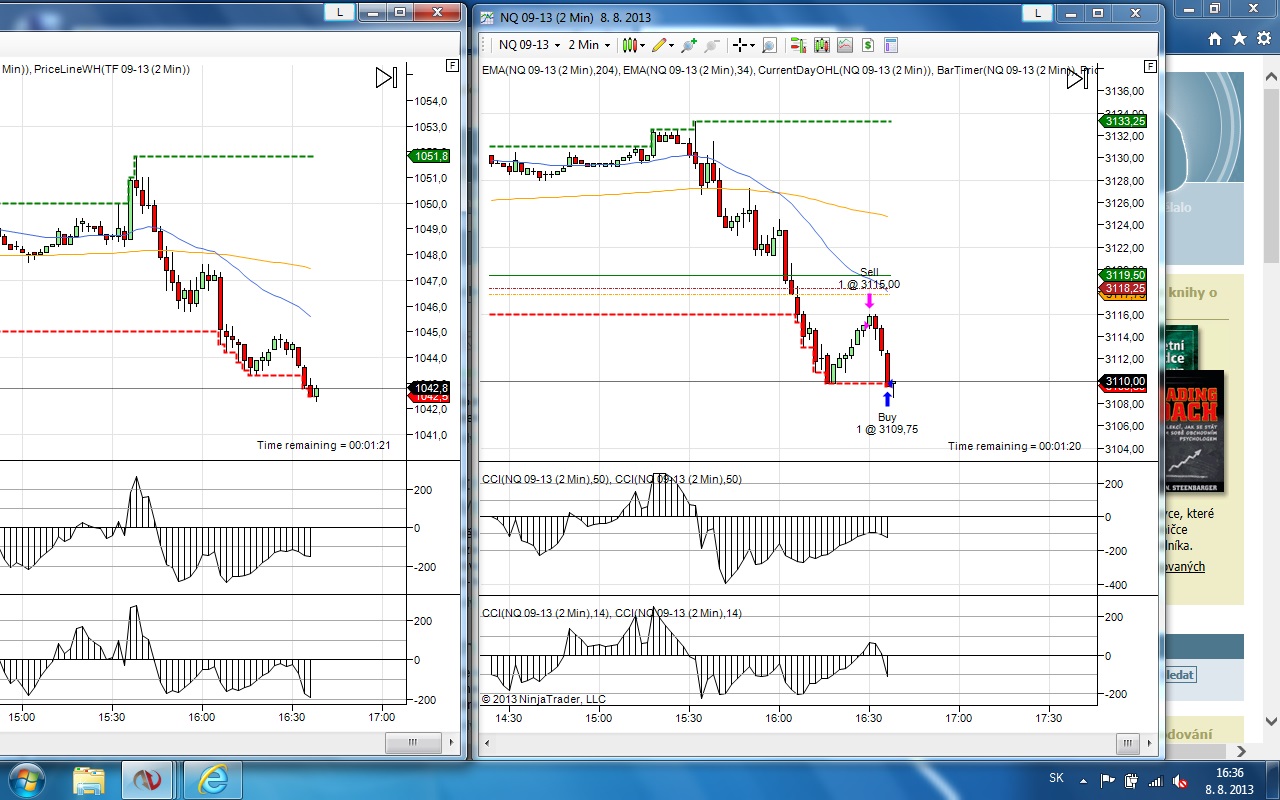Image resolution: width=1280 pixels, height=800 pixels.
Task: Click the 3110,00 current price marker
Action: (x=1124, y=381)
